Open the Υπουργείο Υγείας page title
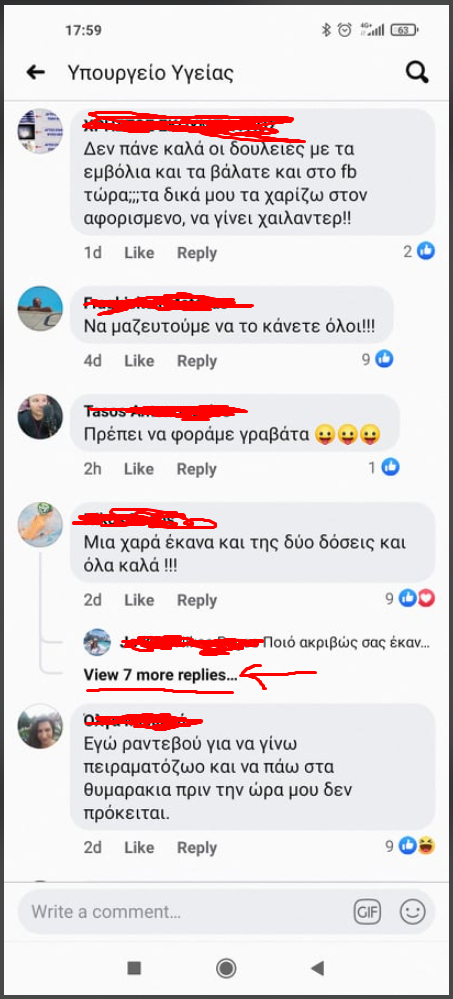This screenshot has width=453, height=999. [x=150, y=73]
